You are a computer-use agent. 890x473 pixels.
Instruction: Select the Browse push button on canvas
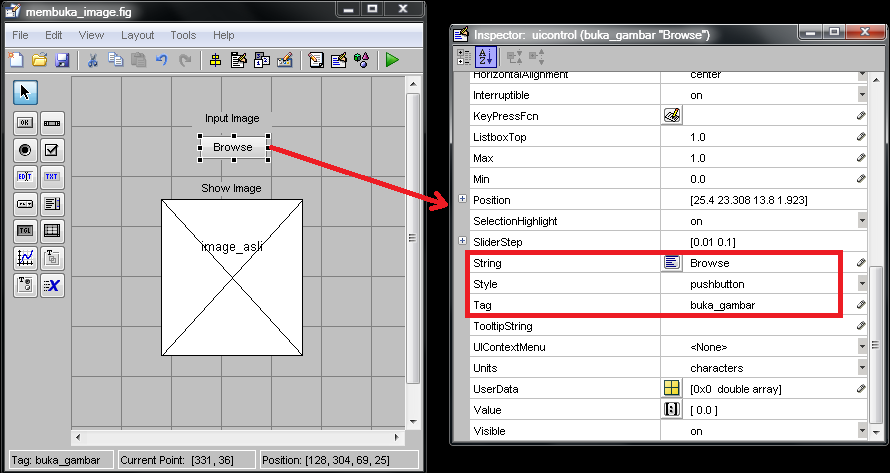tap(233, 148)
